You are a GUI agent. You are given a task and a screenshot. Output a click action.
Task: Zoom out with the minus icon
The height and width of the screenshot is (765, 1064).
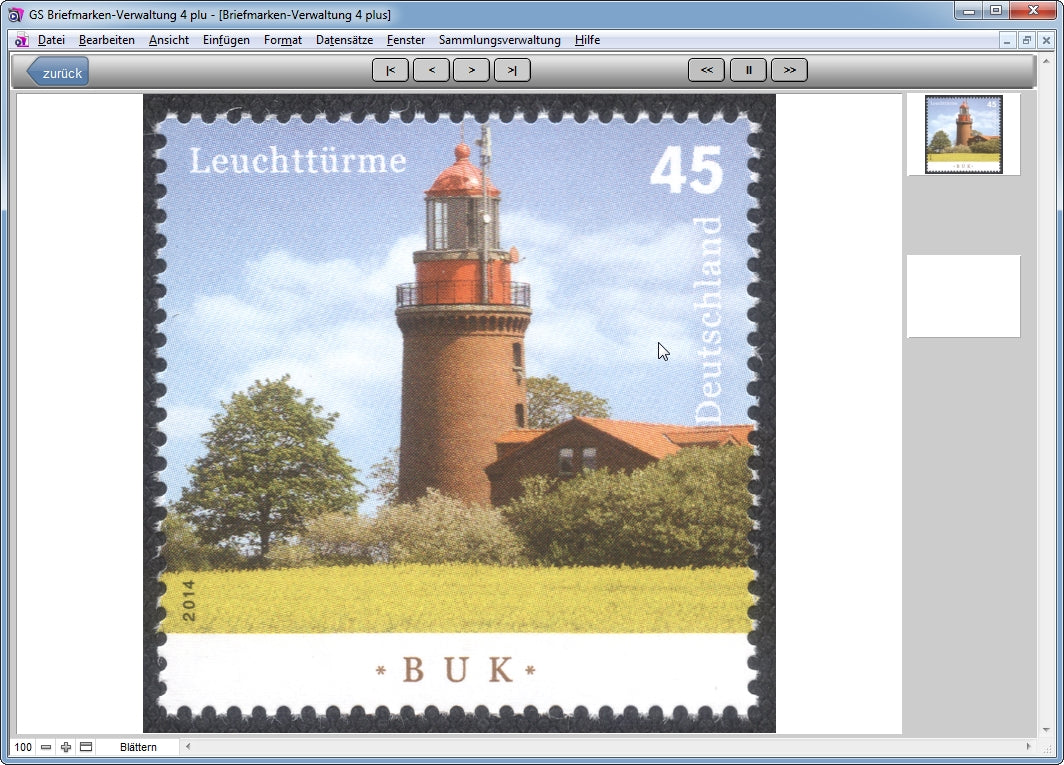[x=46, y=747]
